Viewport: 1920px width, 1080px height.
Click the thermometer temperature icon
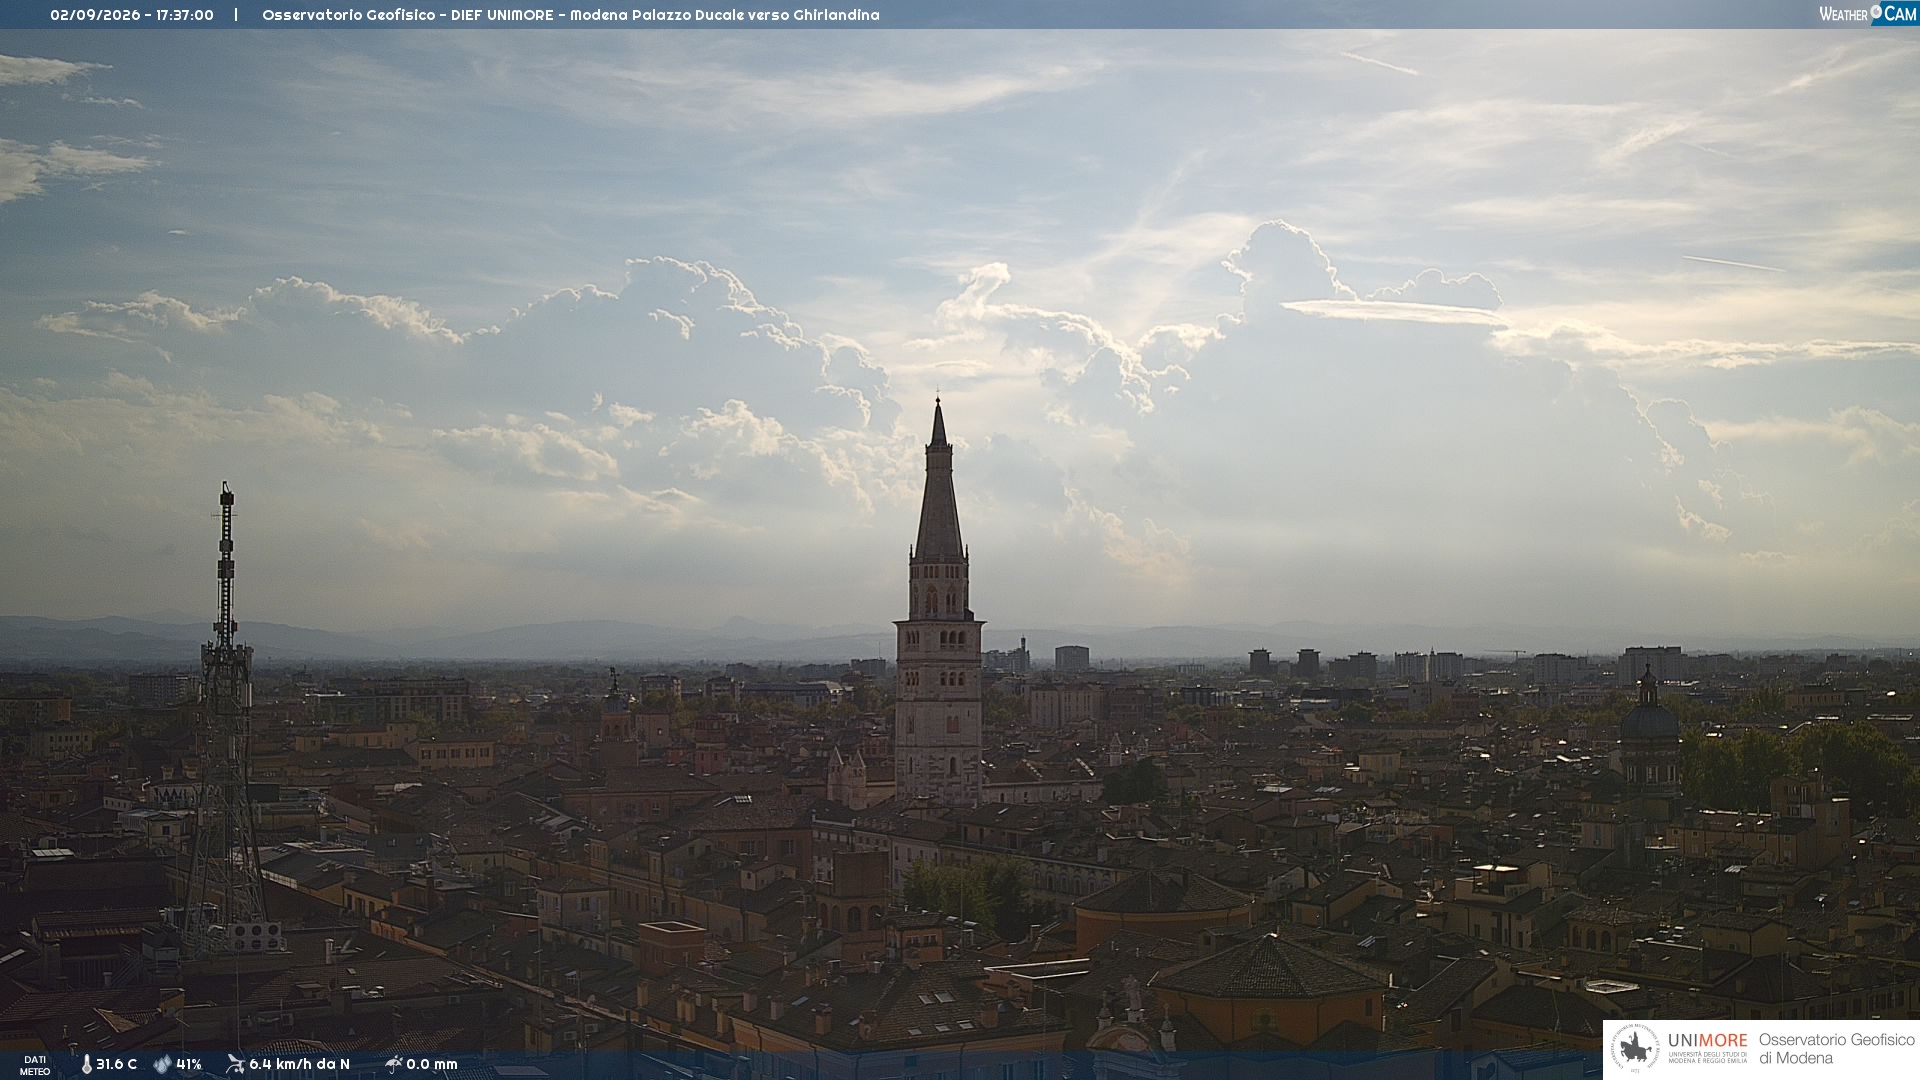(x=87, y=1064)
